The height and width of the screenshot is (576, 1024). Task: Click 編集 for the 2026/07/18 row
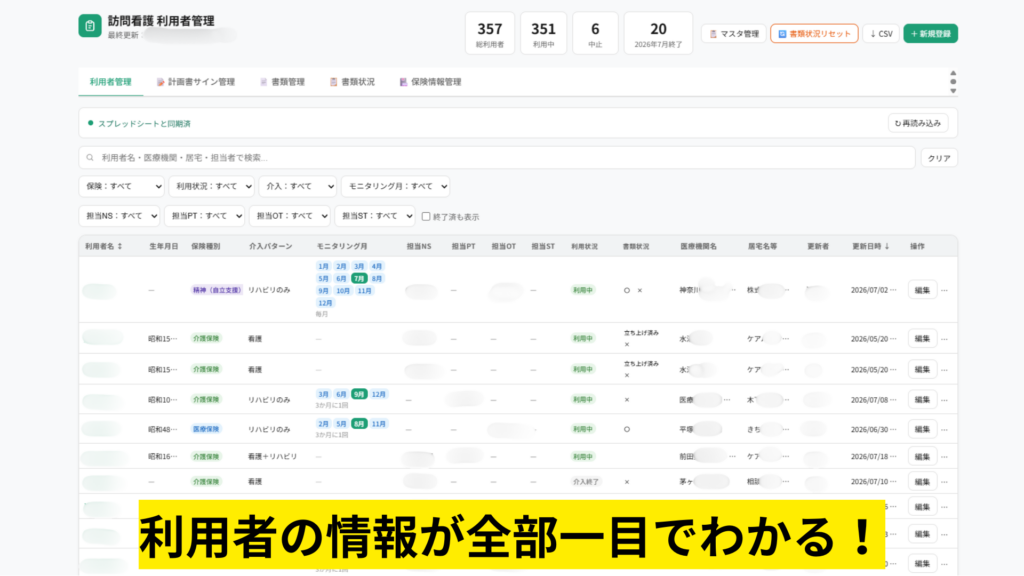pyautogui.click(x=922, y=456)
